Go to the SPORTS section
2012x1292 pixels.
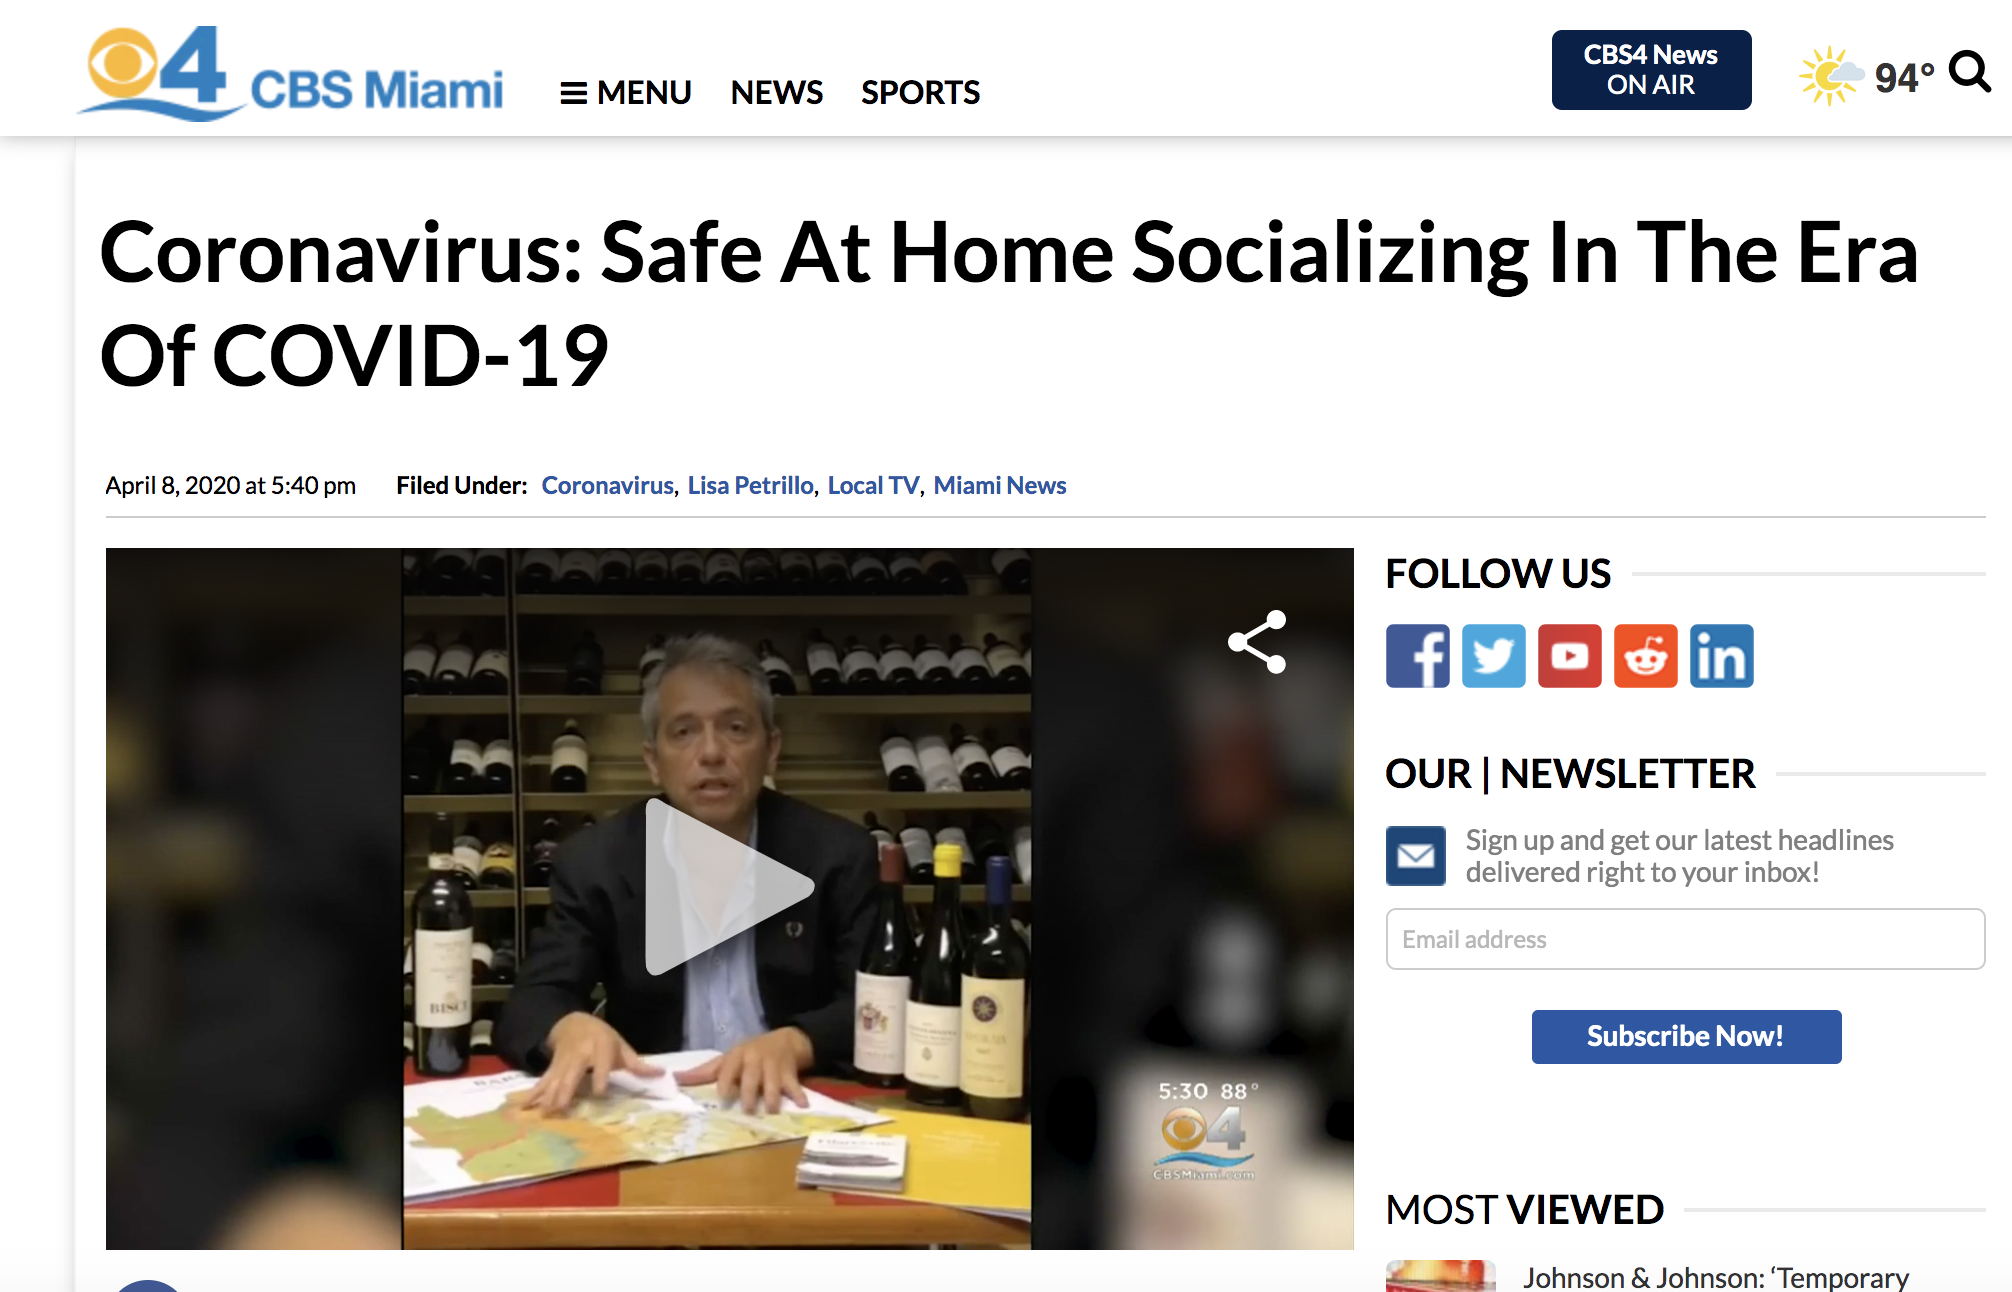920,93
